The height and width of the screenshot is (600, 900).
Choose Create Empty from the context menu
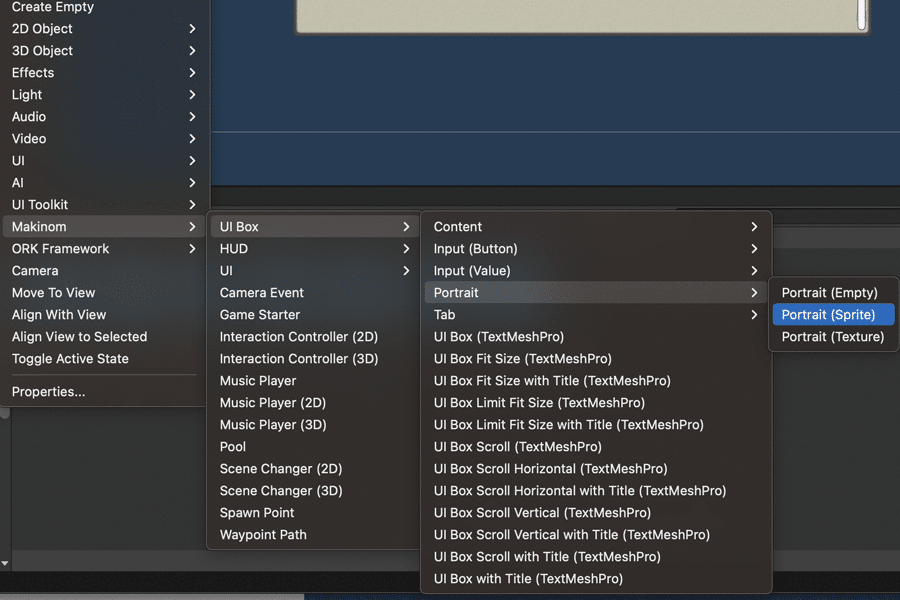coord(103,7)
